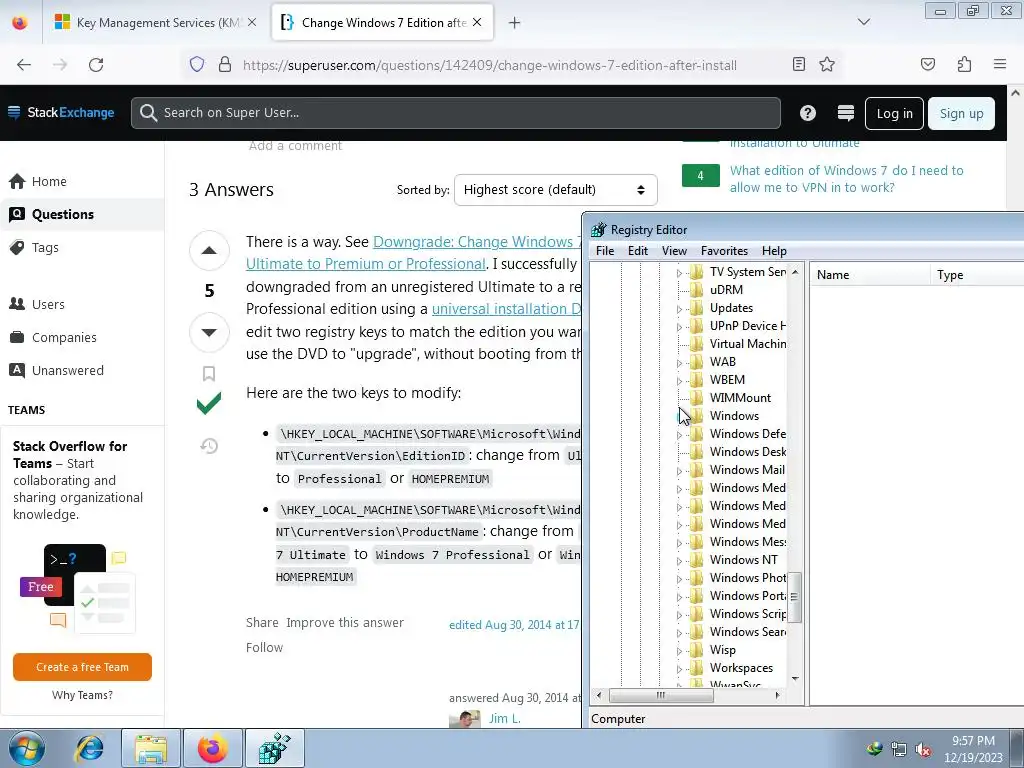Click the Why Teams? link
The image size is (1024, 768).
tap(82, 695)
